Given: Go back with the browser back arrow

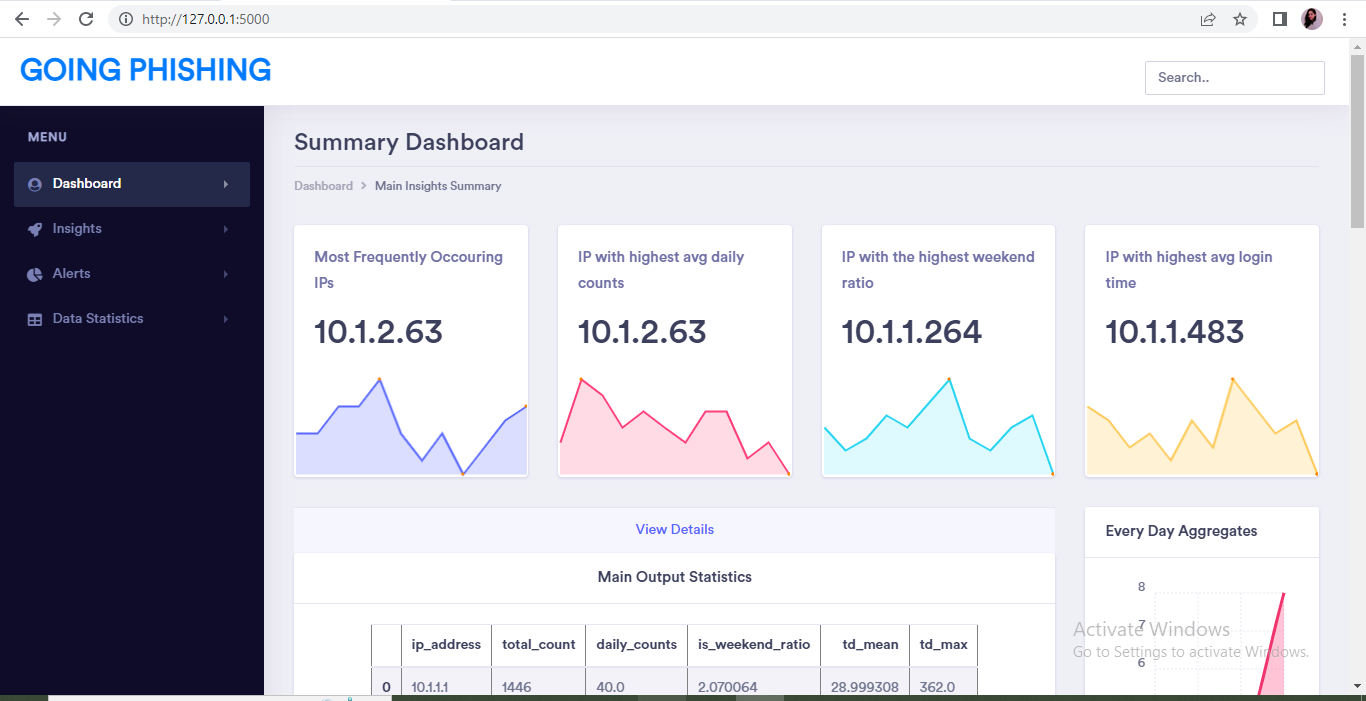Looking at the screenshot, I should [x=22, y=19].
